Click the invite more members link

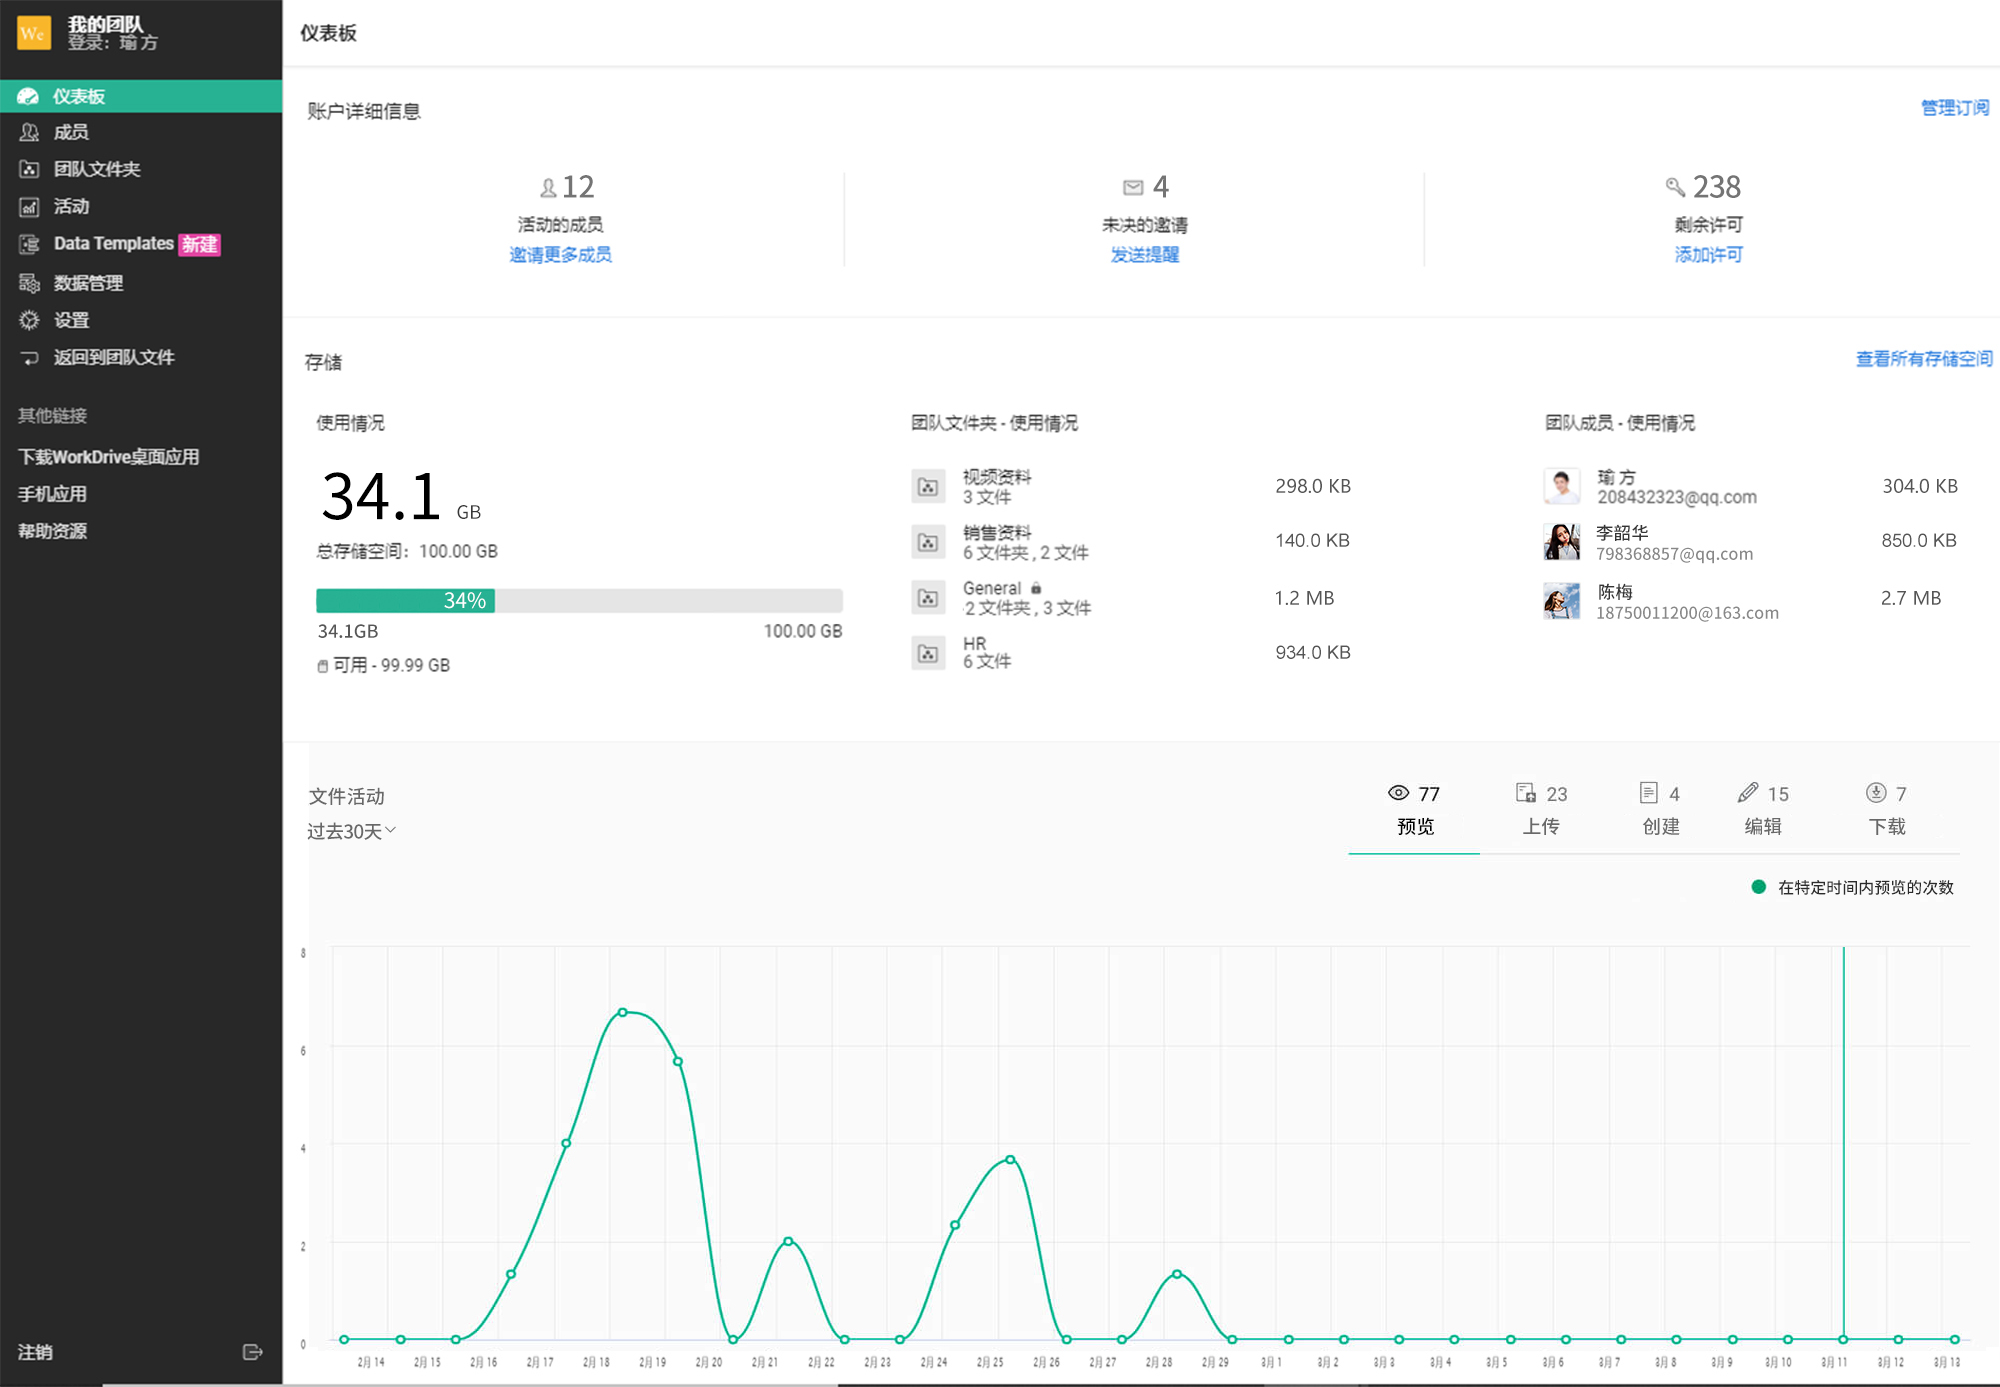click(x=560, y=255)
